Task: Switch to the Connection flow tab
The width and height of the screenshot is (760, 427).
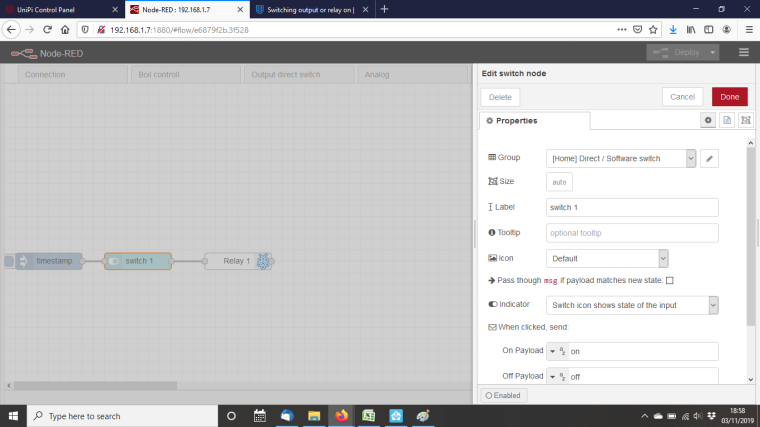Action: point(73,75)
